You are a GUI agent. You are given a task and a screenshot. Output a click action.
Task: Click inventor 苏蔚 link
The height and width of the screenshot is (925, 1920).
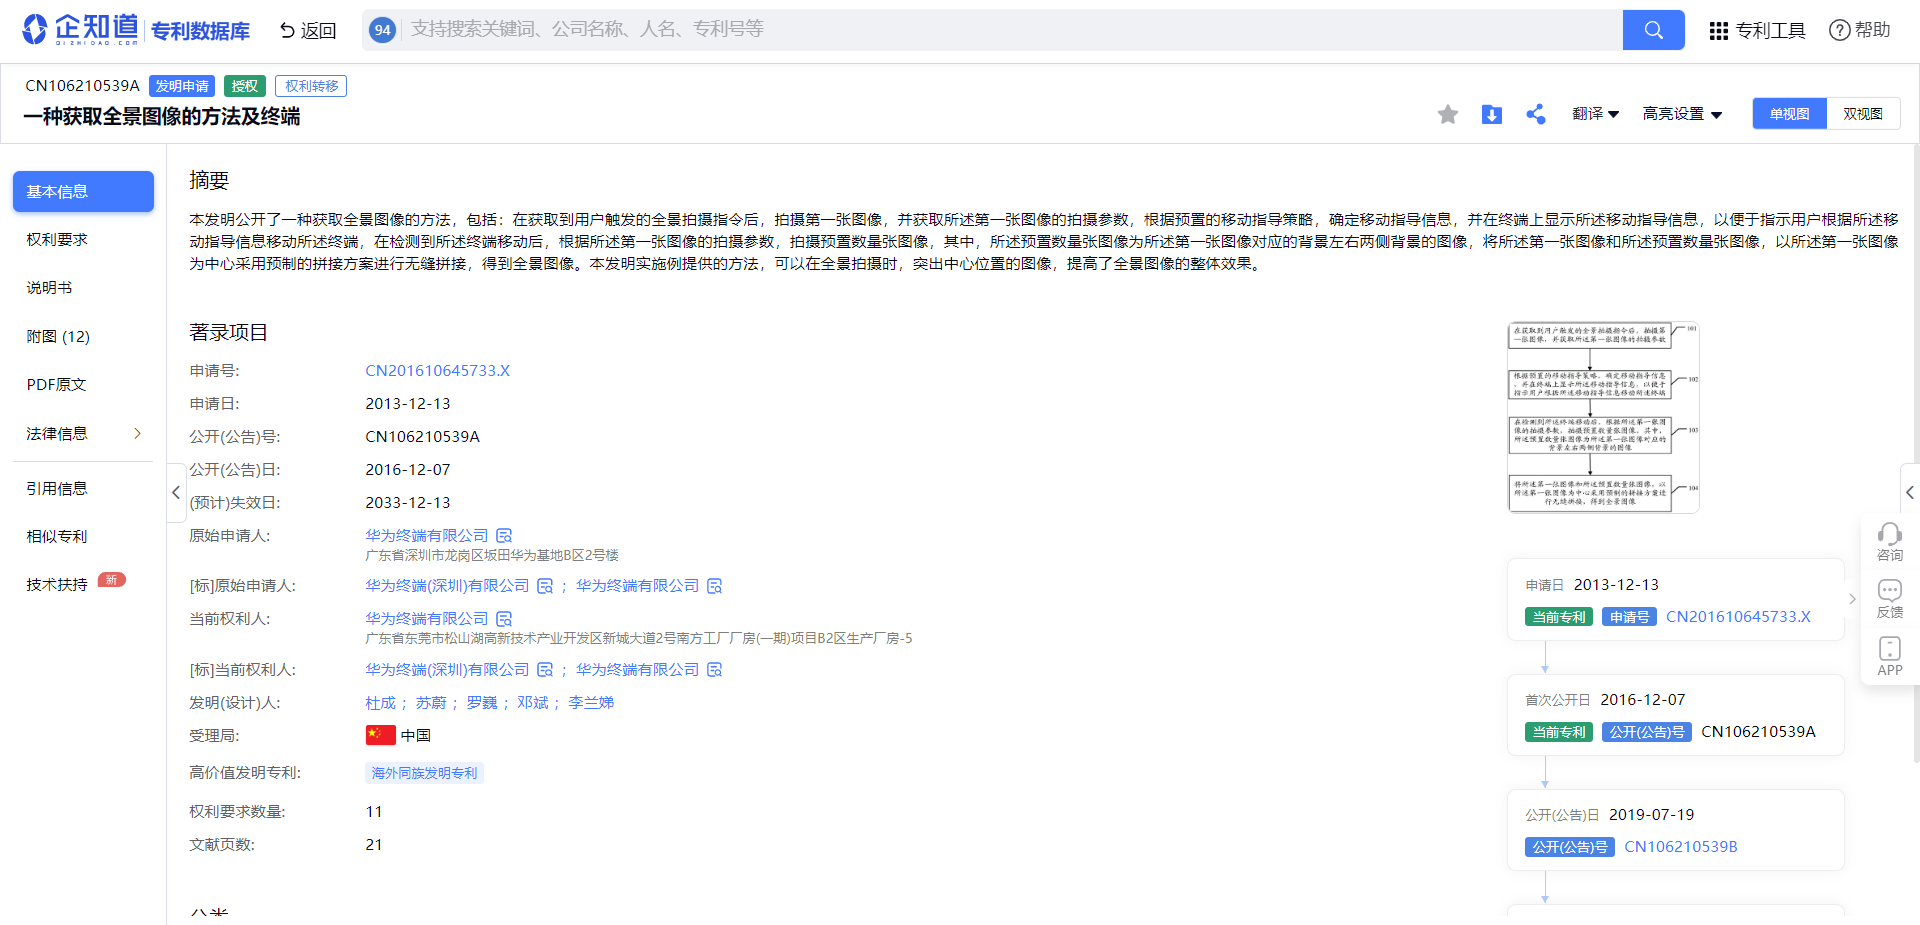pos(431,703)
